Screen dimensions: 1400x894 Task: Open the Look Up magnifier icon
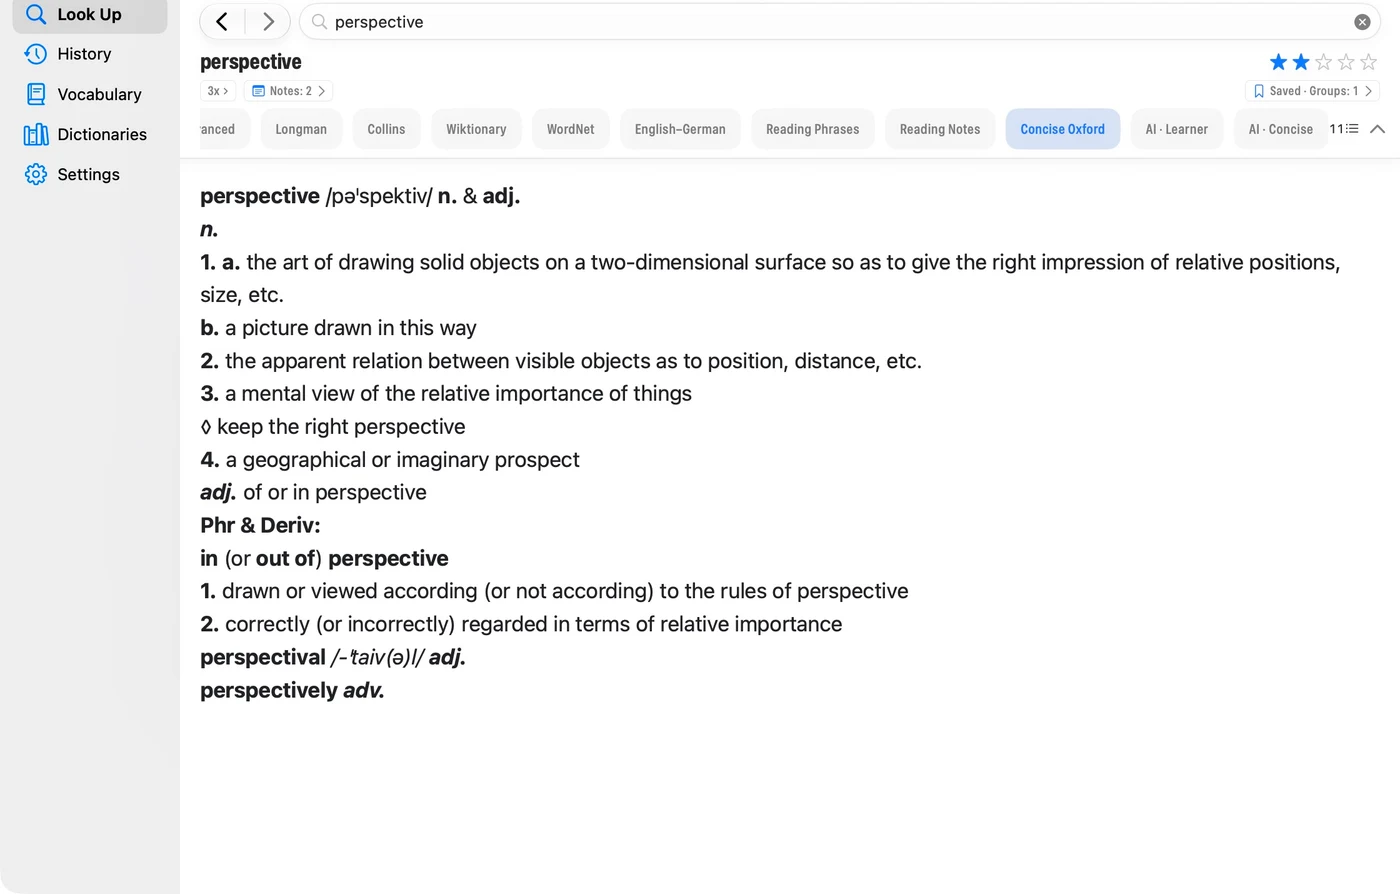click(x=36, y=14)
